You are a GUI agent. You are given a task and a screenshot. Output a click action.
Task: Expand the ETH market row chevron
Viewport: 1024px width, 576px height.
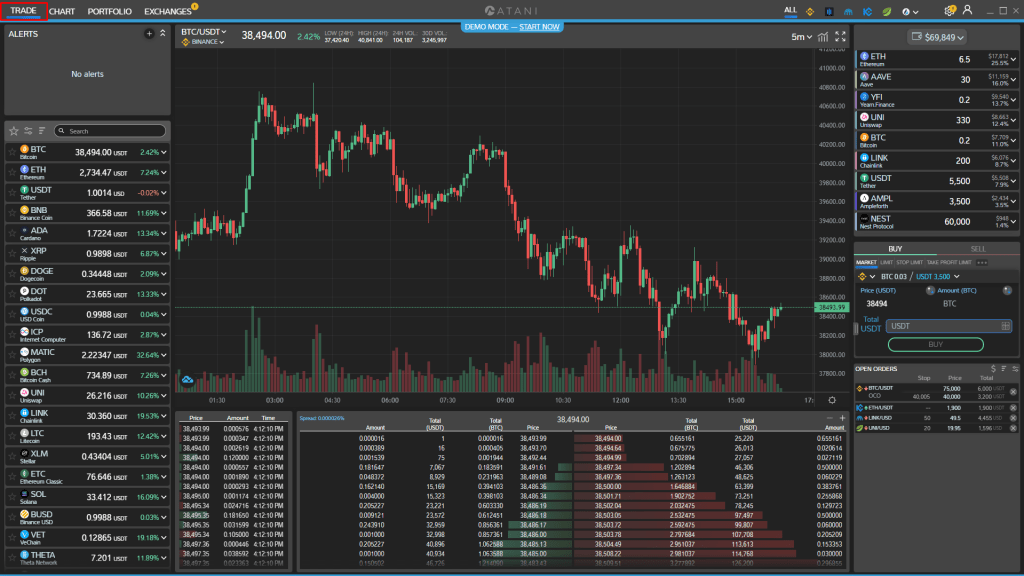click(x=164, y=172)
